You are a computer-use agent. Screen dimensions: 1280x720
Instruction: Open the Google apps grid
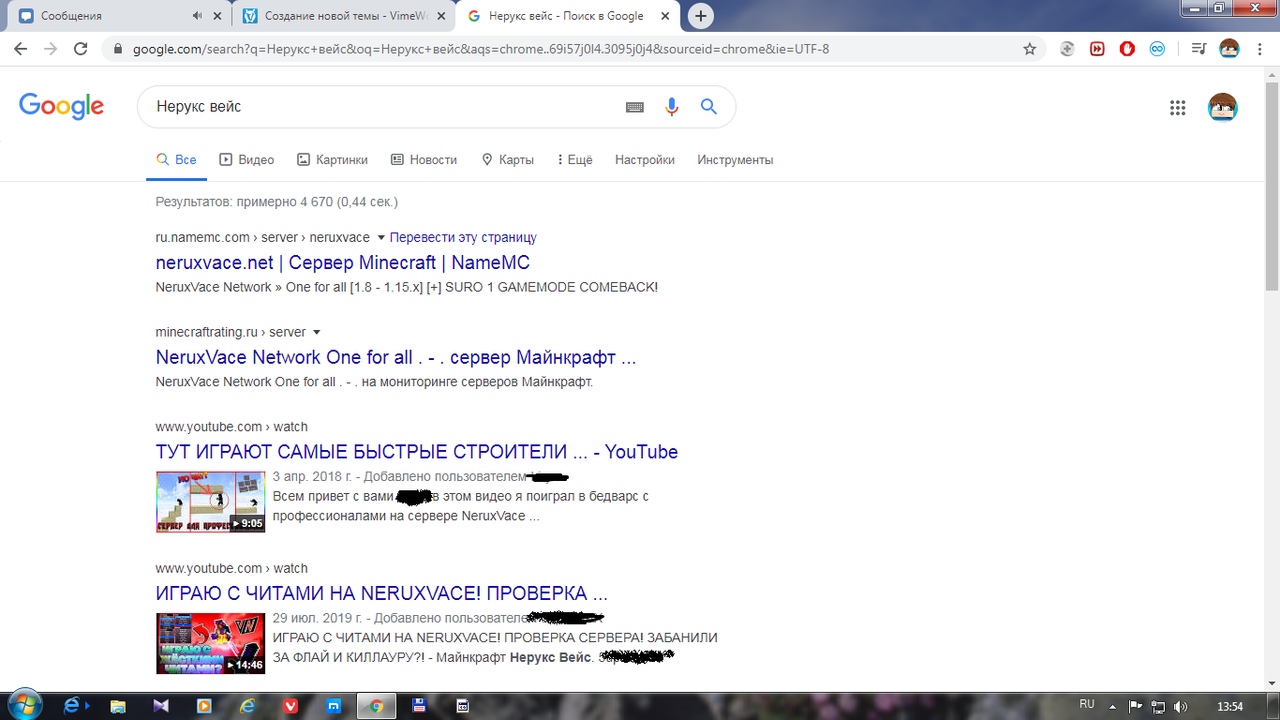(1177, 108)
